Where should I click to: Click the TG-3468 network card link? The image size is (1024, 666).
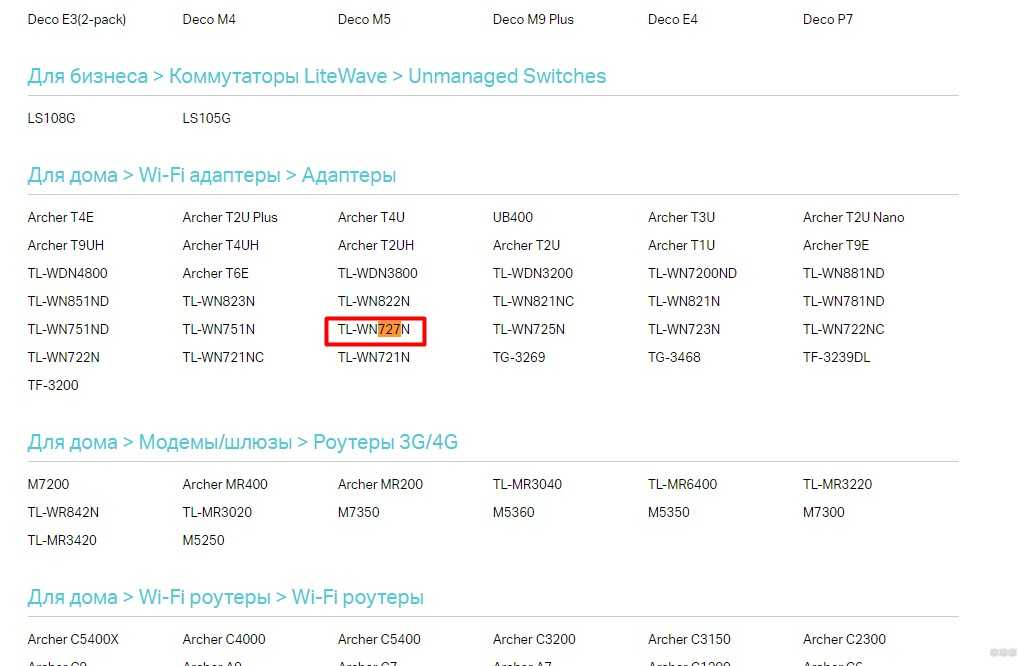coord(674,357)
